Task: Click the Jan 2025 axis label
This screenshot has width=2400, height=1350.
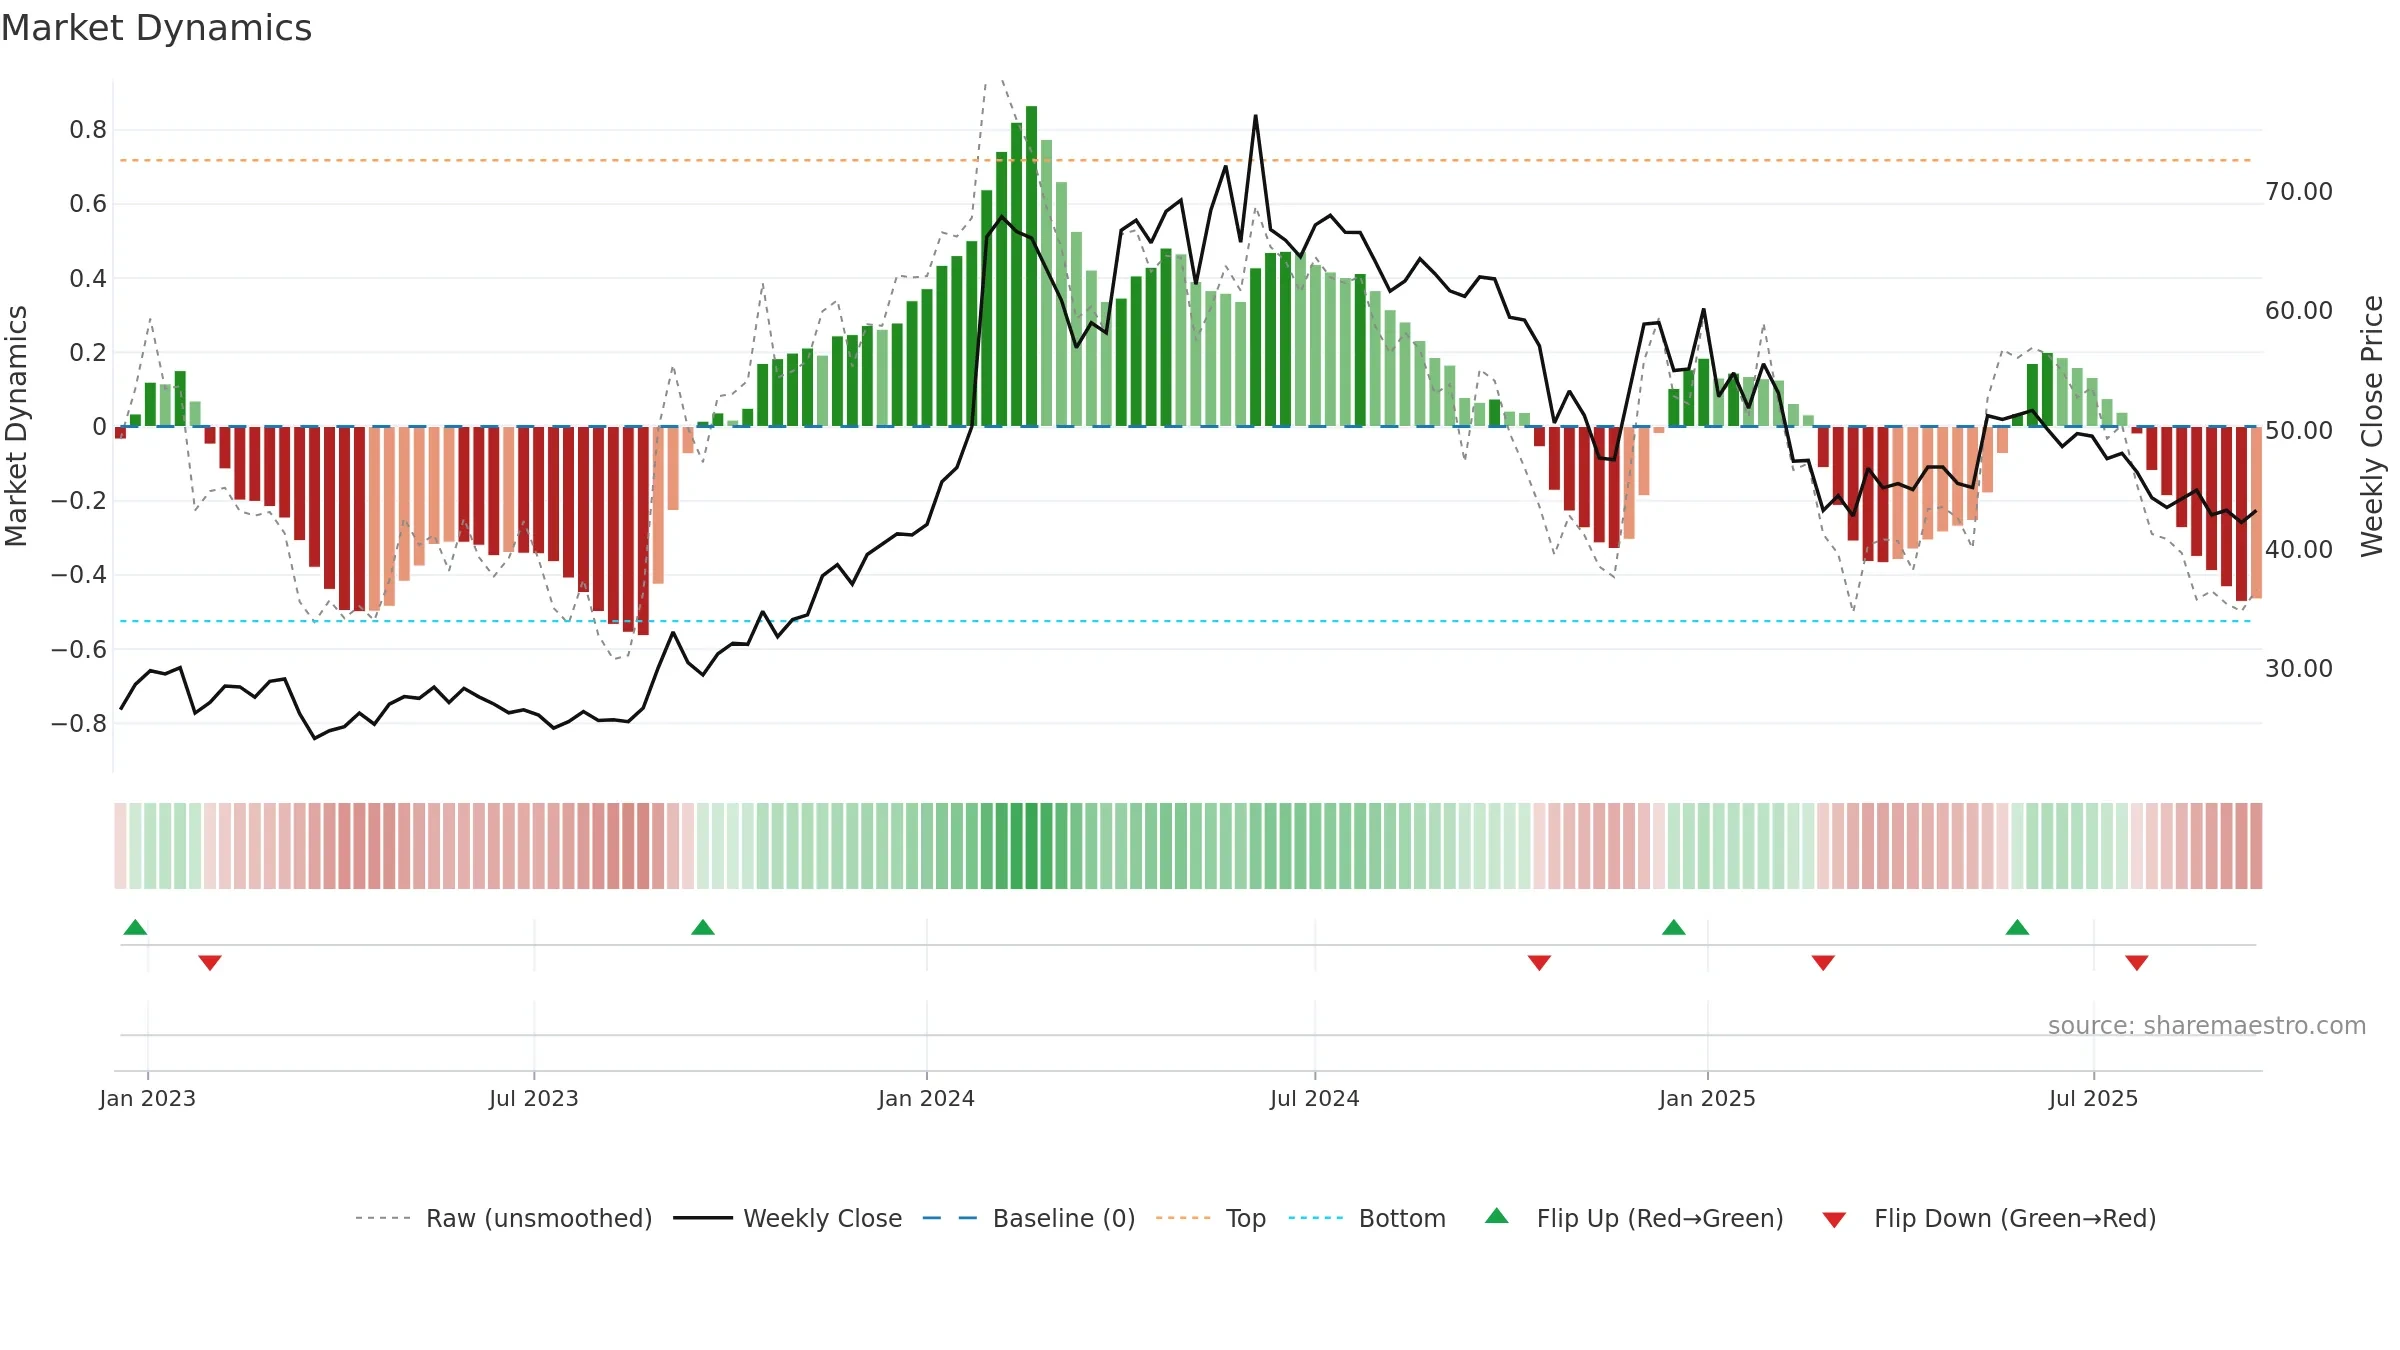Action: 1707,1098
